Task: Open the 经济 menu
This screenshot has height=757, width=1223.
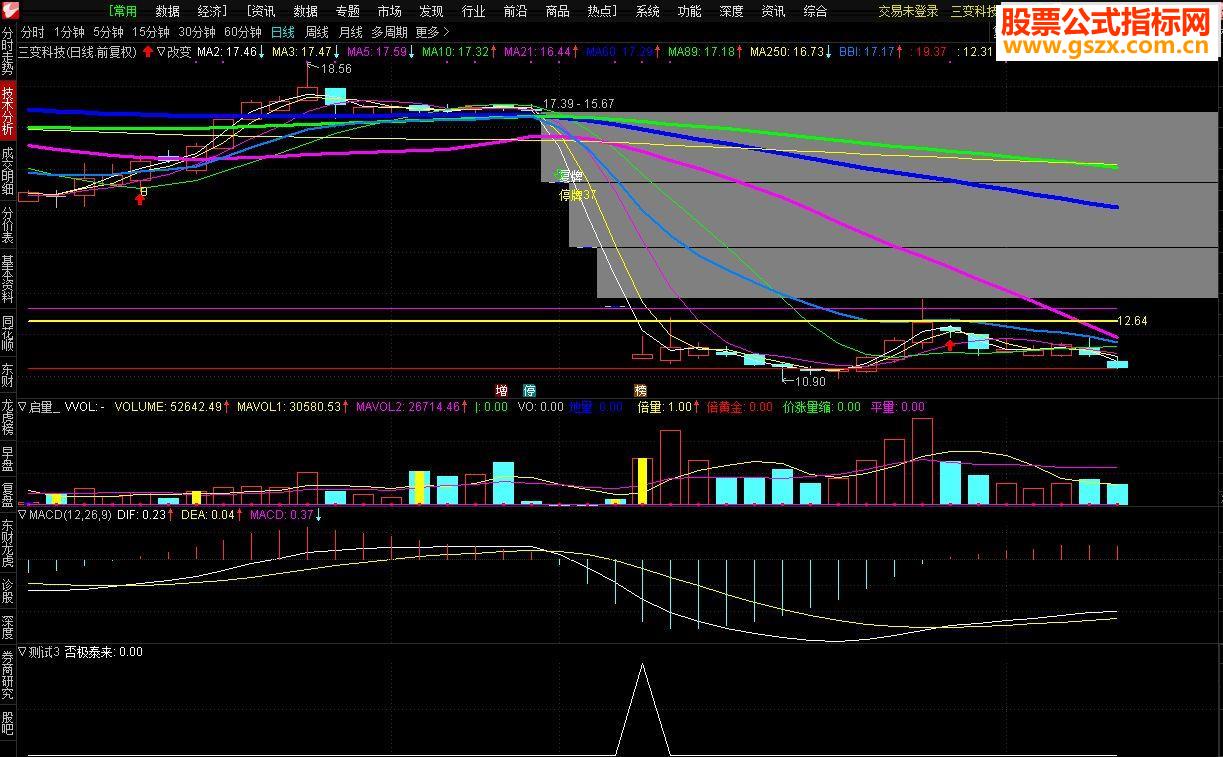Action: coord(213,11)
